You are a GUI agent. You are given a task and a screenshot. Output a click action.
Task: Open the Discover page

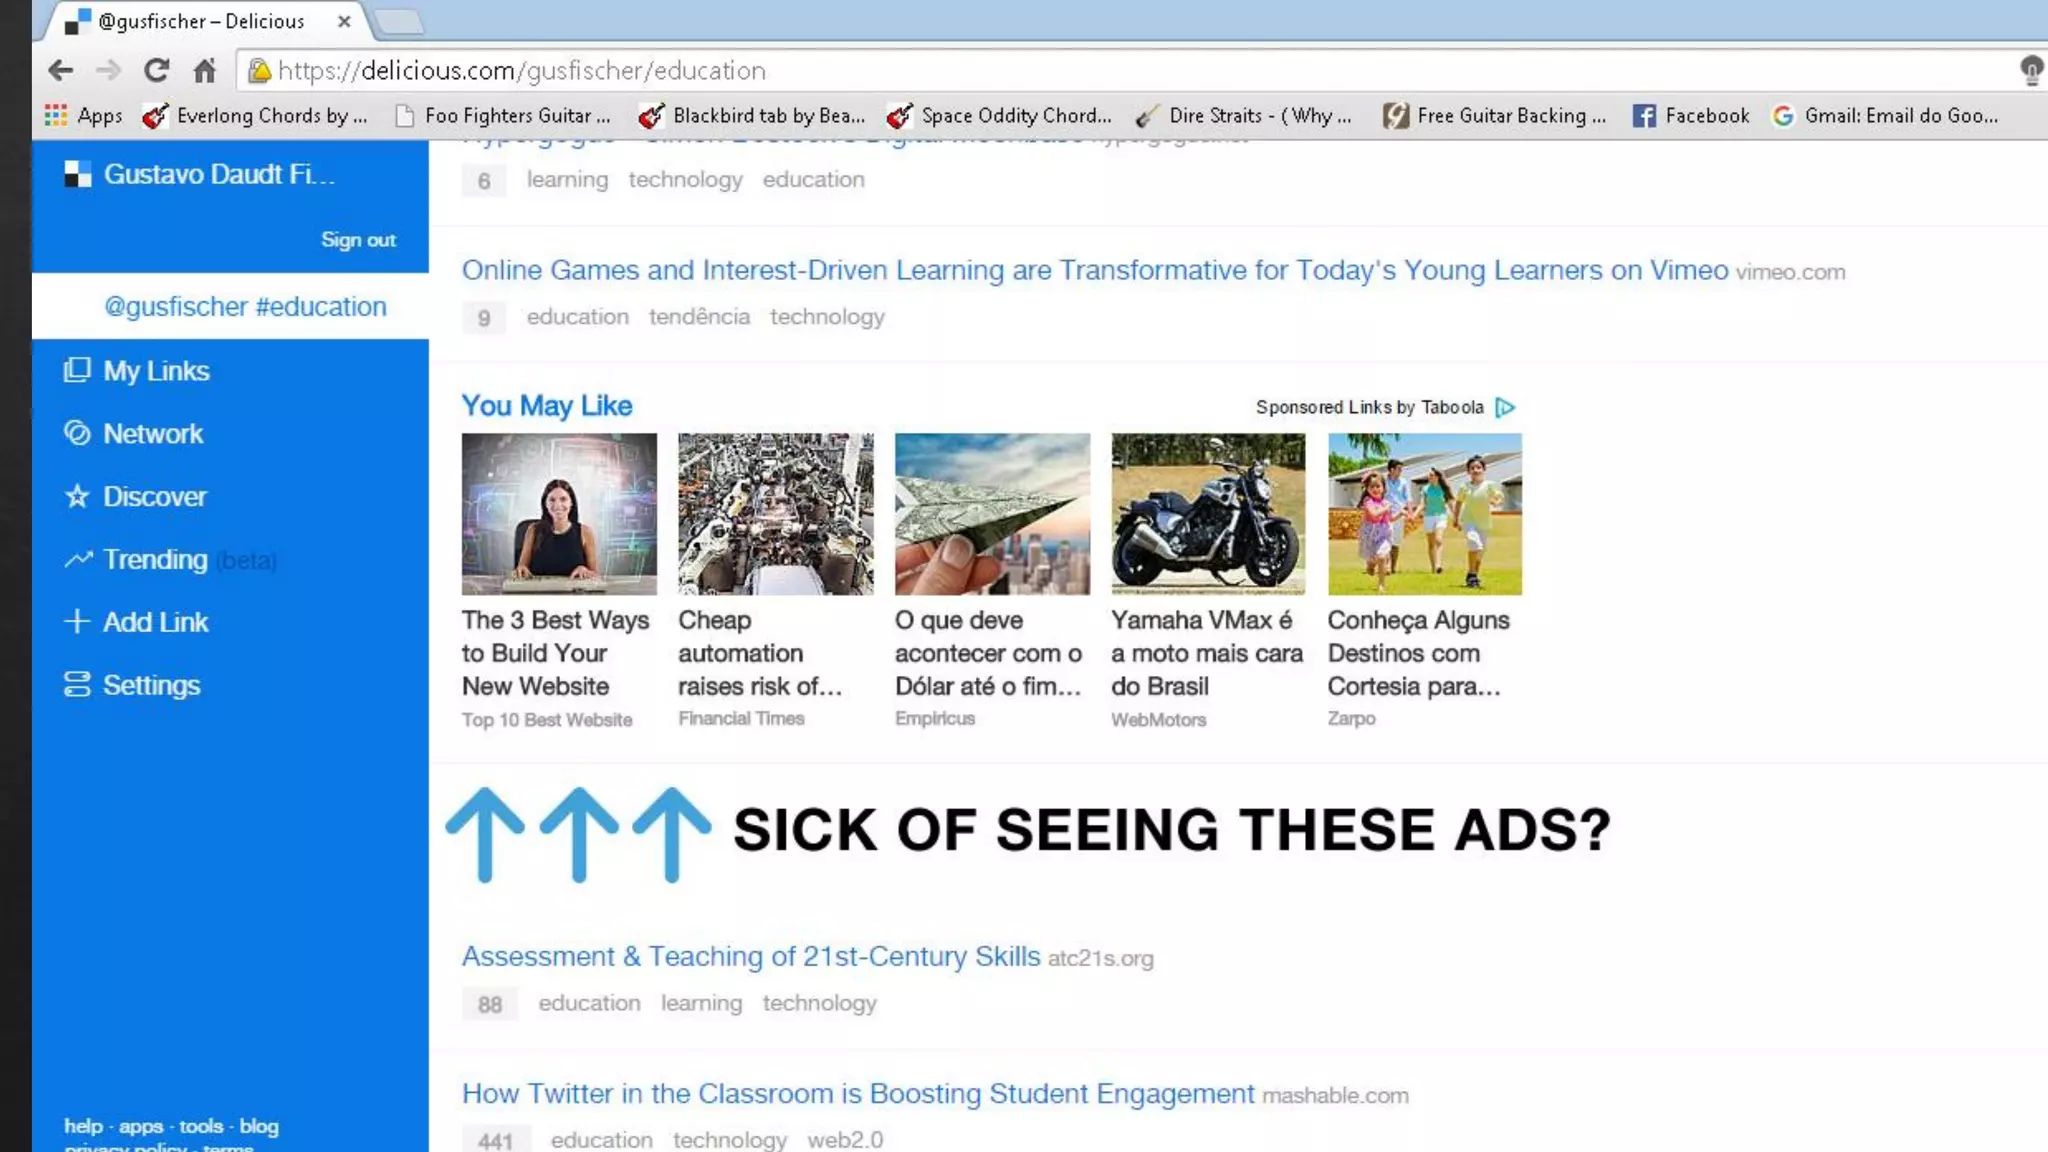[154, 497]
